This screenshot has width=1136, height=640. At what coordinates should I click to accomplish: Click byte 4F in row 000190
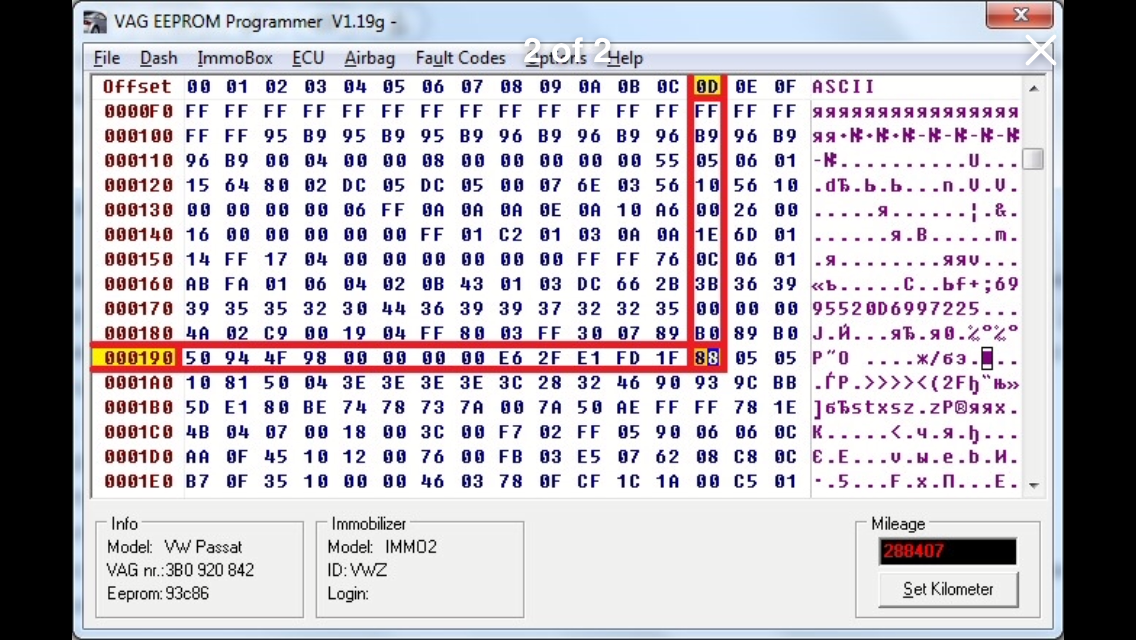click(276, 358)
